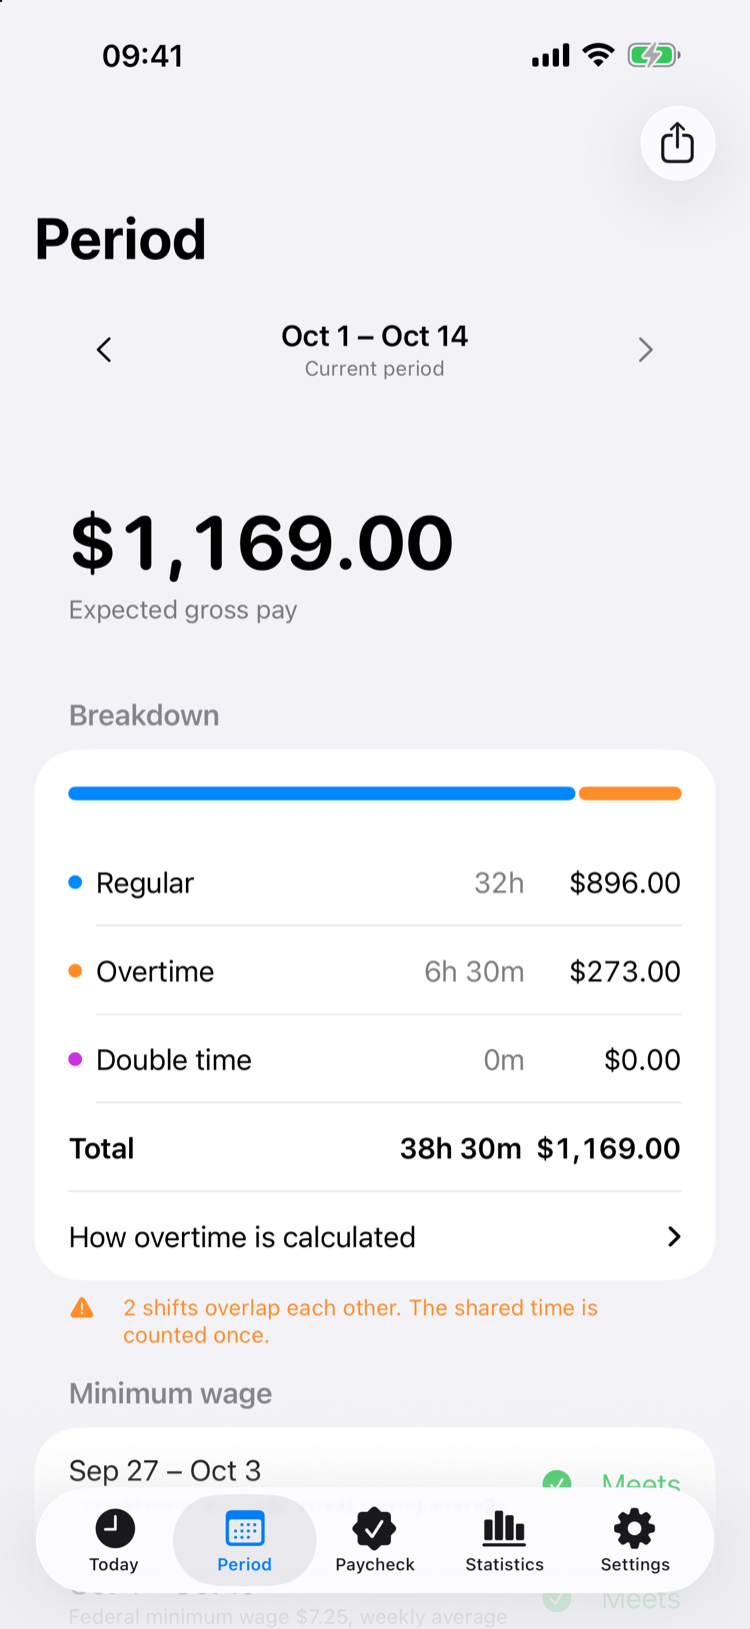Screen dimensions: 750x1629
Task: Tap the Oct 1 – Oct 14 period title
Action: (375, 336)
